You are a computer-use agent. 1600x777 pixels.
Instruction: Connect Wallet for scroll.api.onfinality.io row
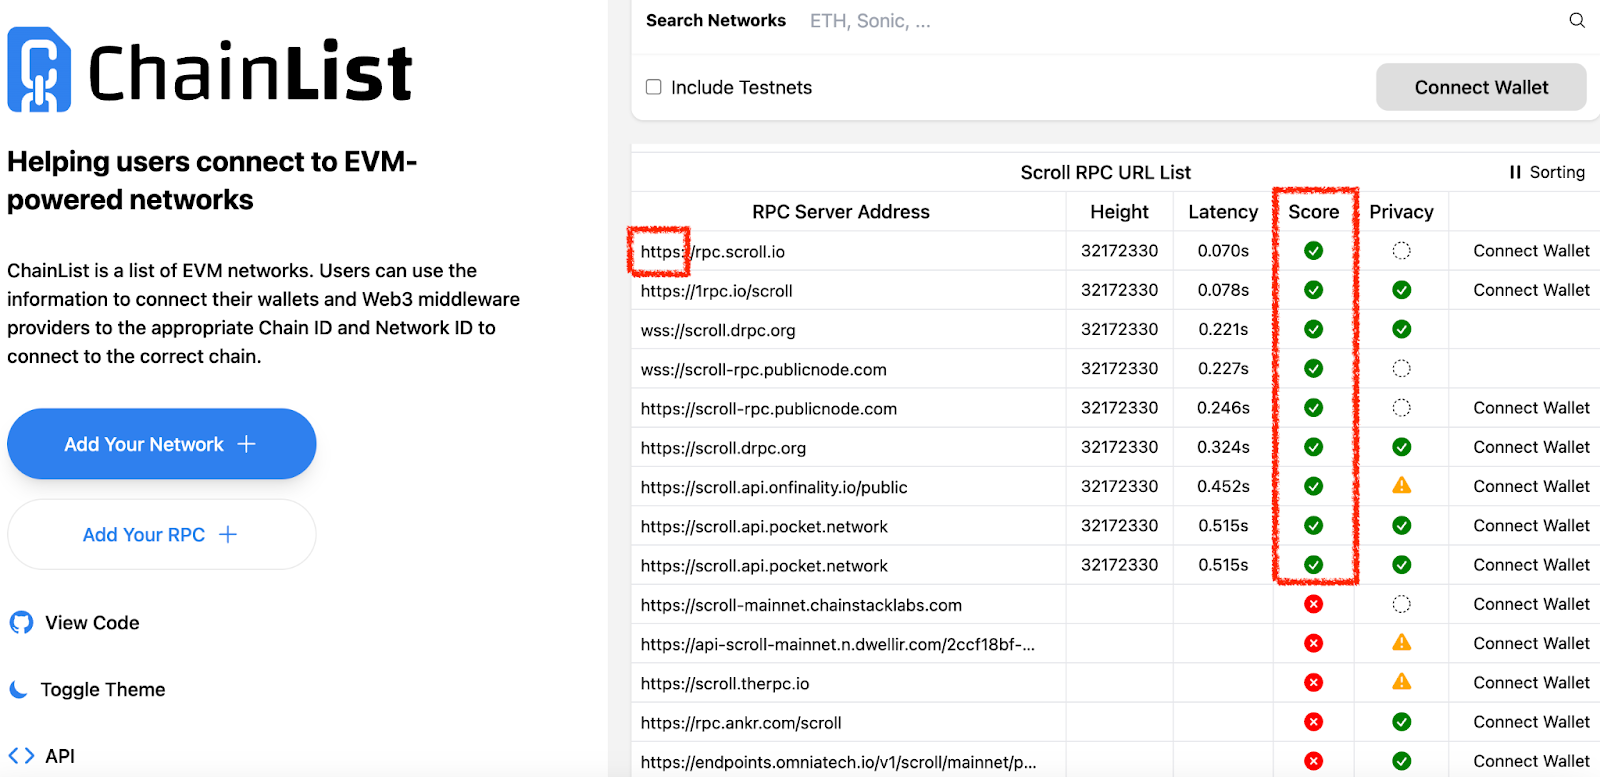1531,486
